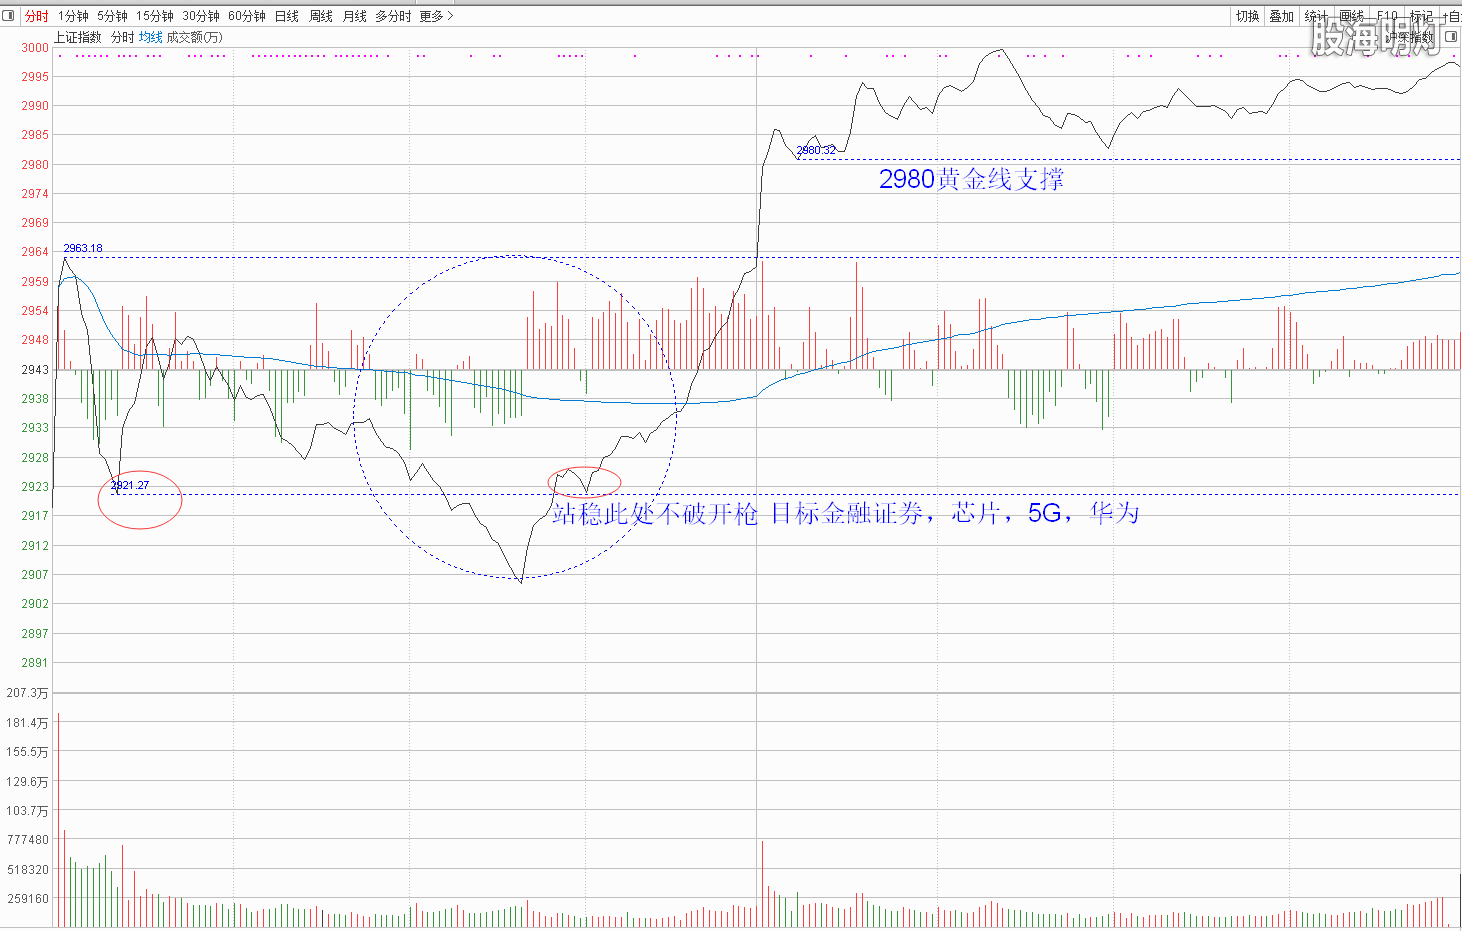Click the 成交额(万) legend label
Image resolution: width=1462 pixels, height=931 pixels.
194,37
